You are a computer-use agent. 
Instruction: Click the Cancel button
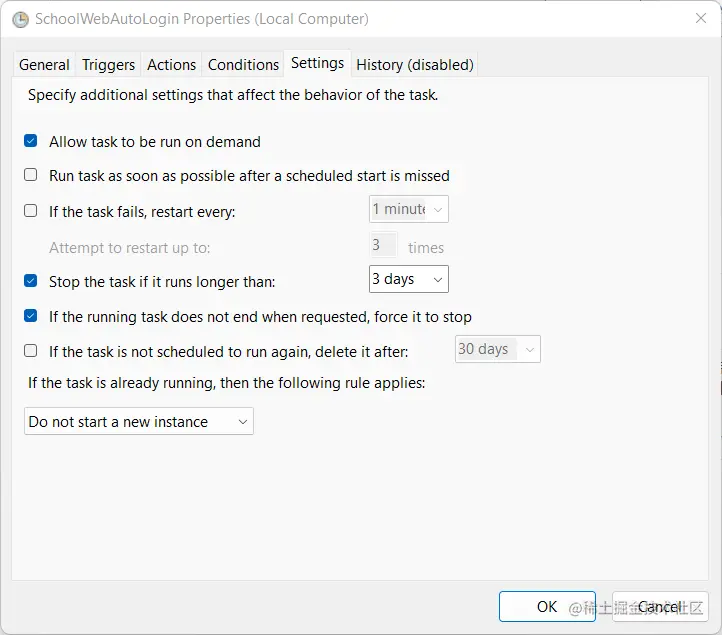660,606
